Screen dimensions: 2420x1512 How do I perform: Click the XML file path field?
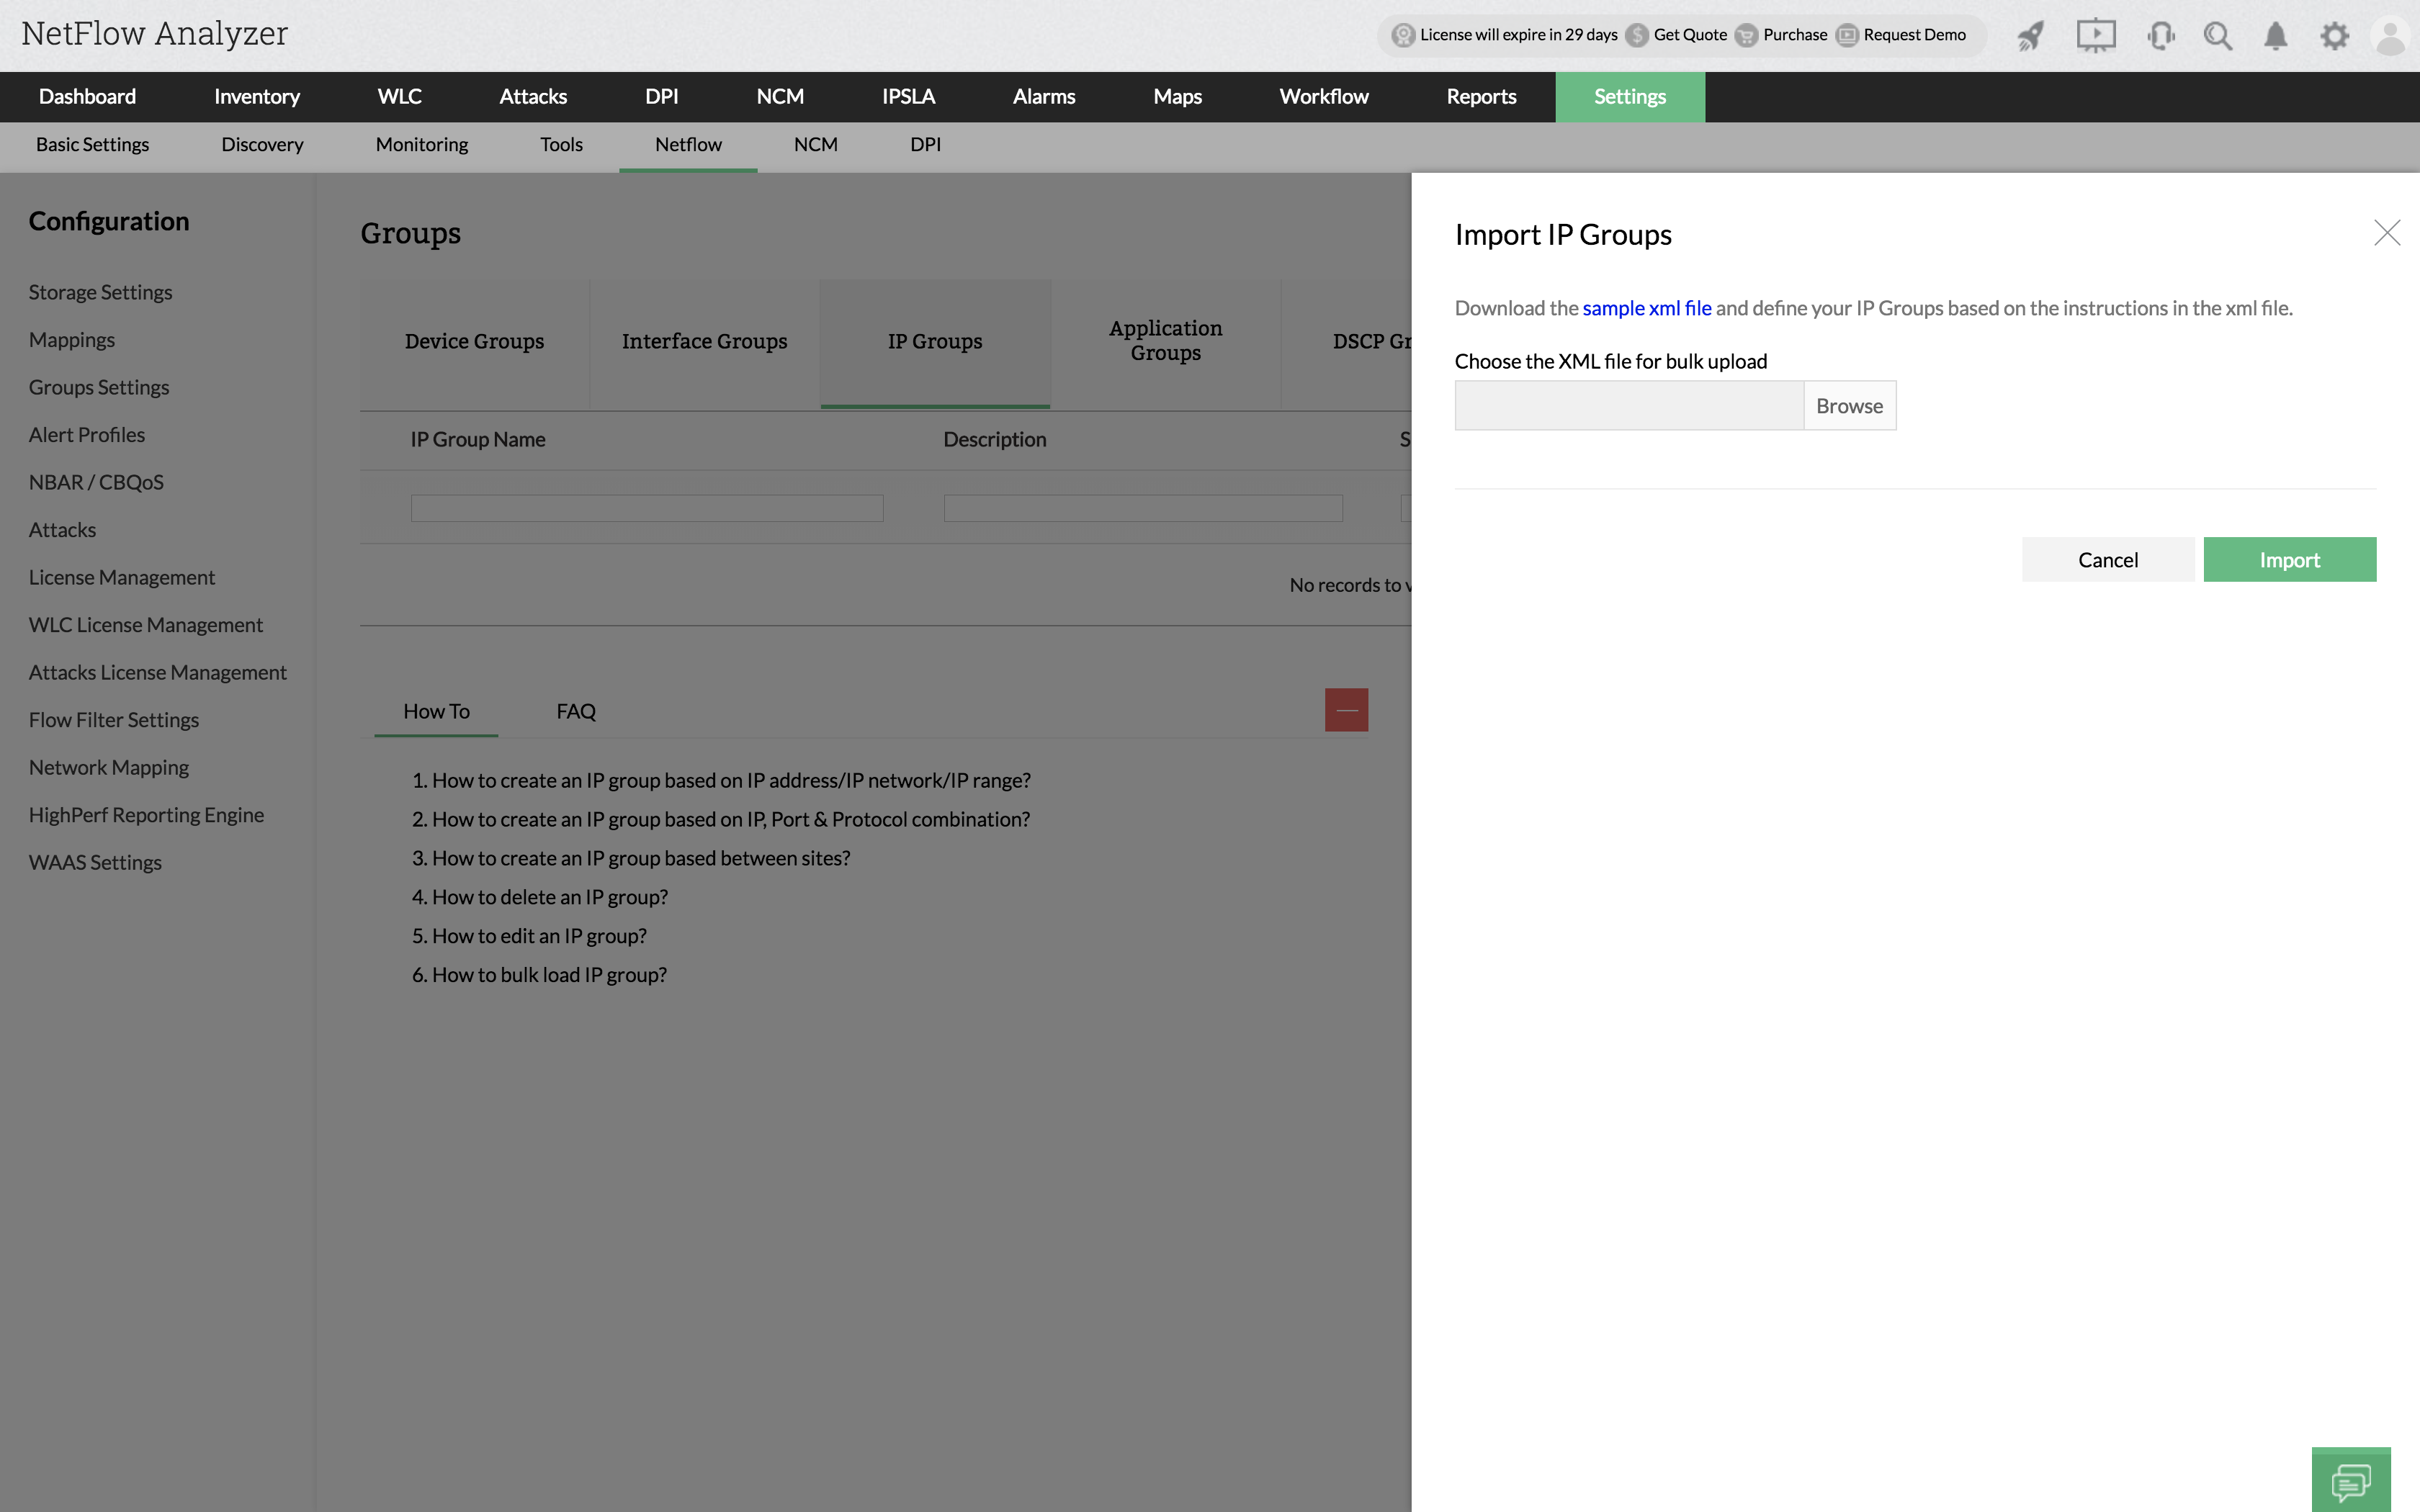click(x=1628, y=406)
